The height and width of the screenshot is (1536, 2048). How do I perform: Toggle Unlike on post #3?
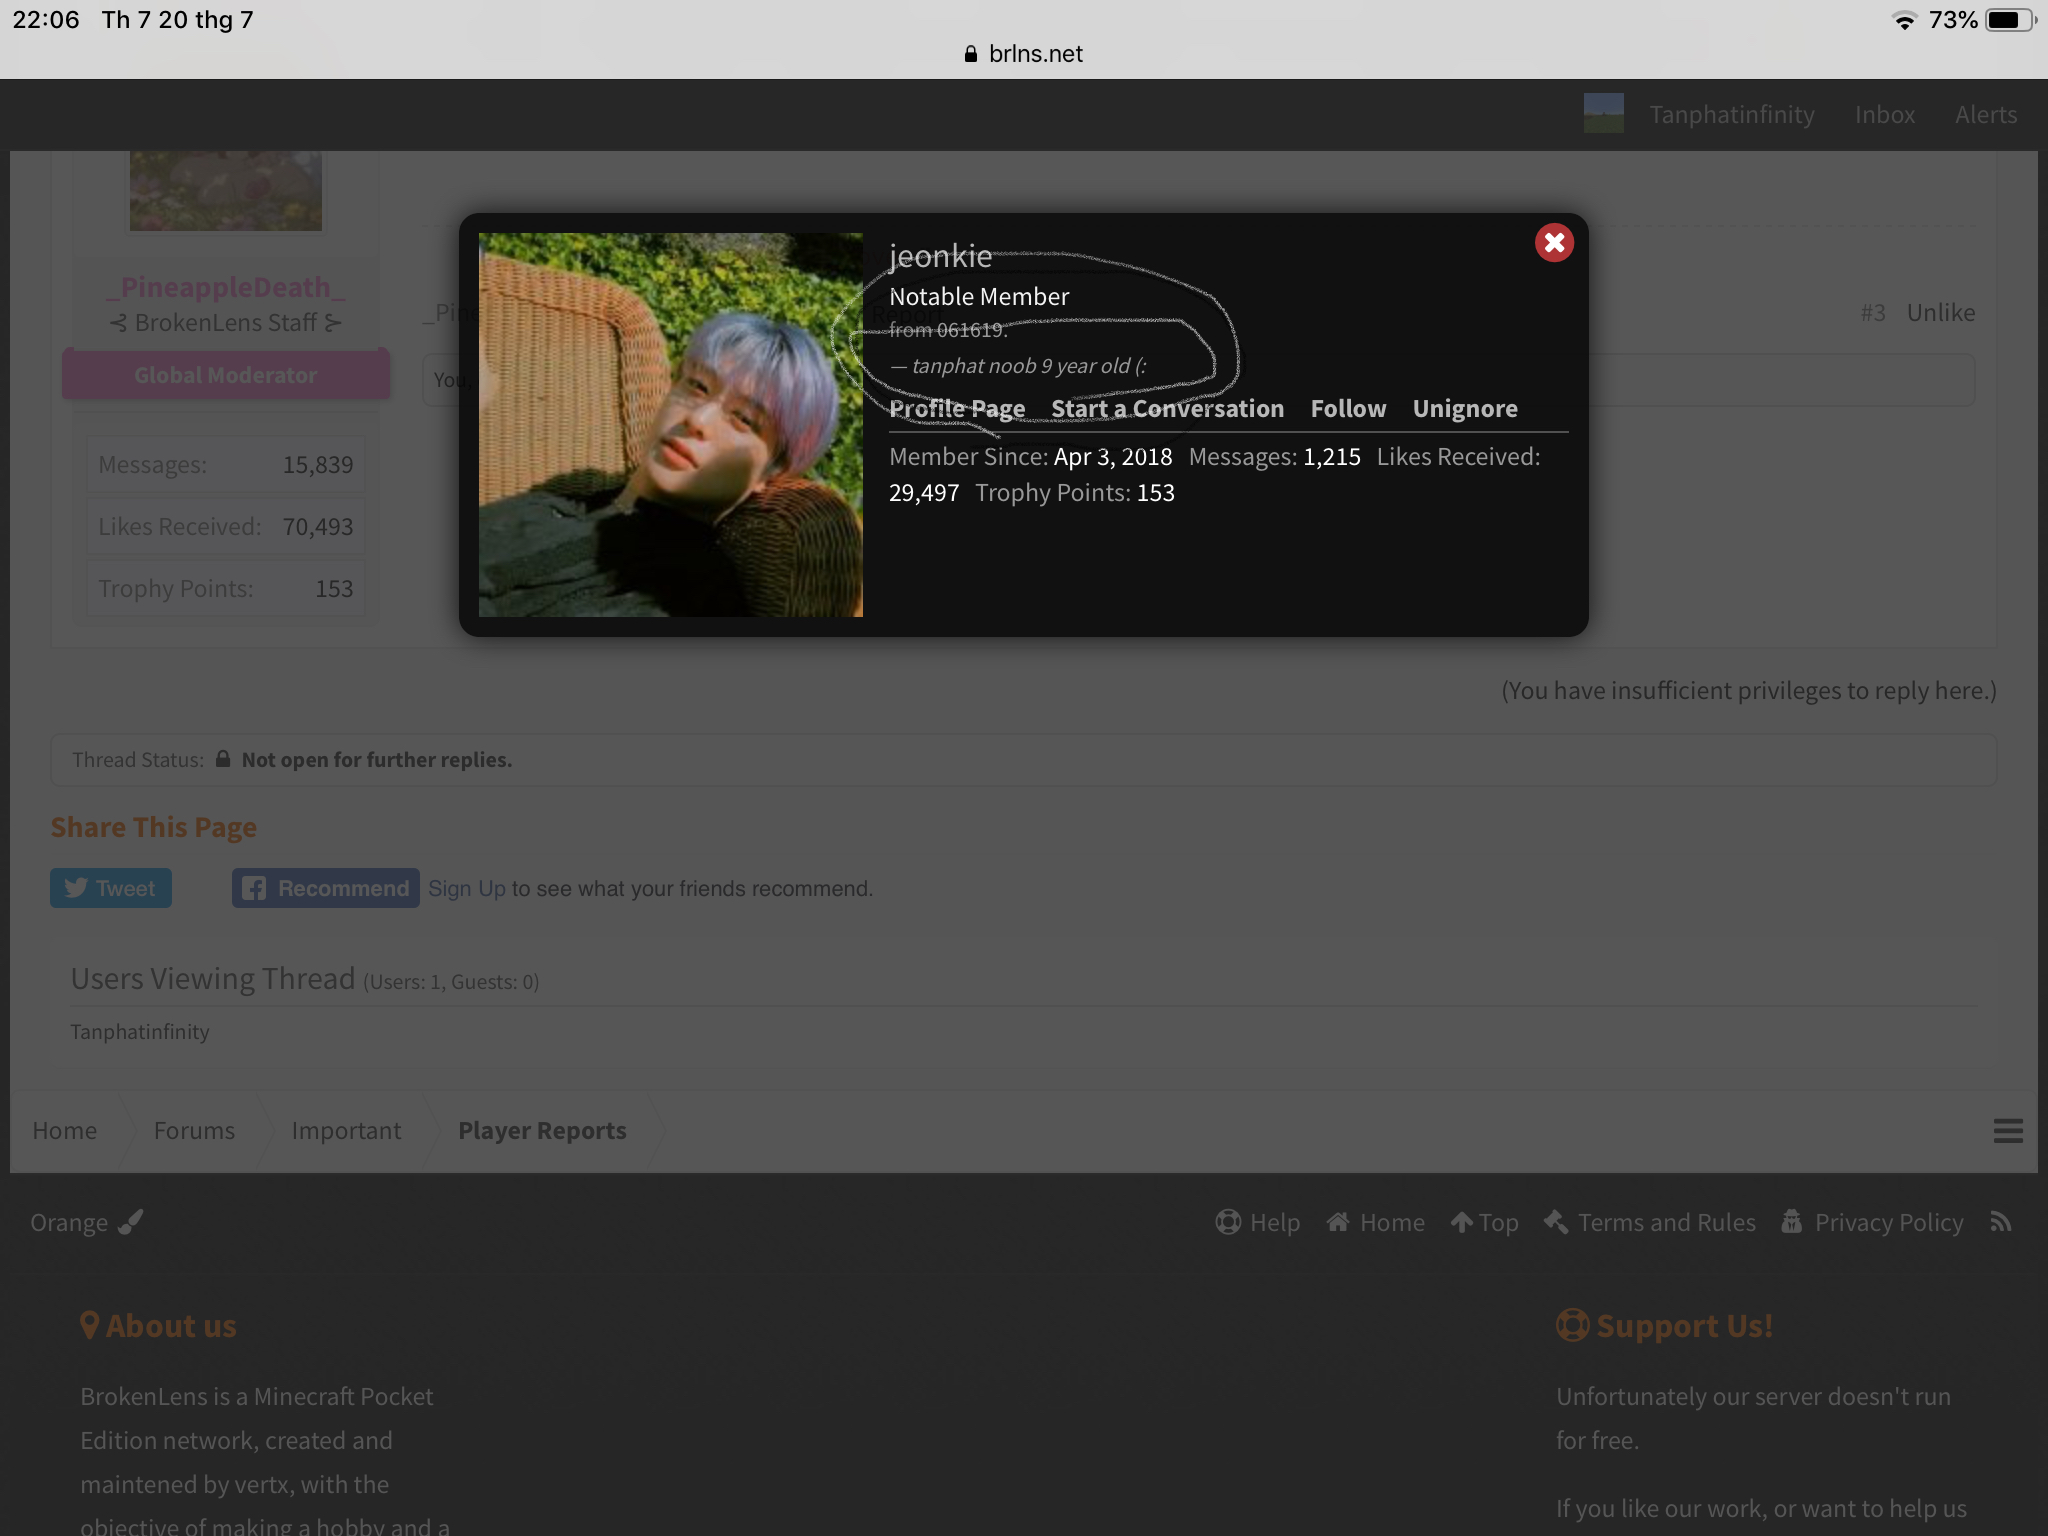(x=1941, y=313)
